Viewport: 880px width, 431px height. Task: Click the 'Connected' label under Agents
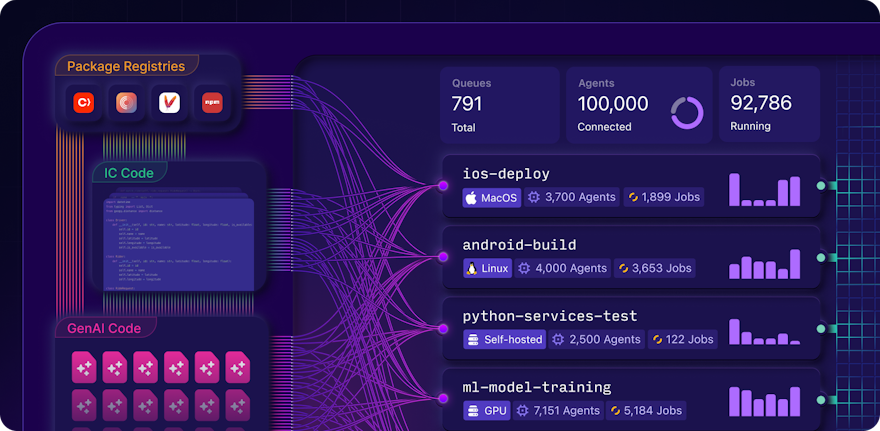[x=604, y=127]
